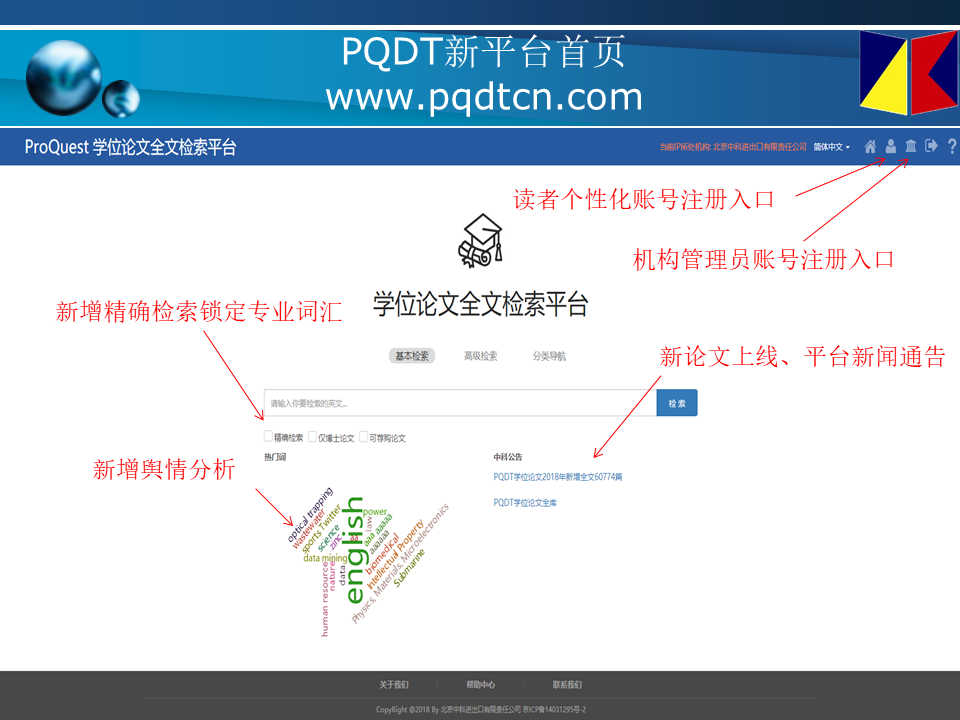The height and width of the screenshot is (720, 960).
Task: Open the PQDT学位论文全库 link
Action: coord(525,503)
